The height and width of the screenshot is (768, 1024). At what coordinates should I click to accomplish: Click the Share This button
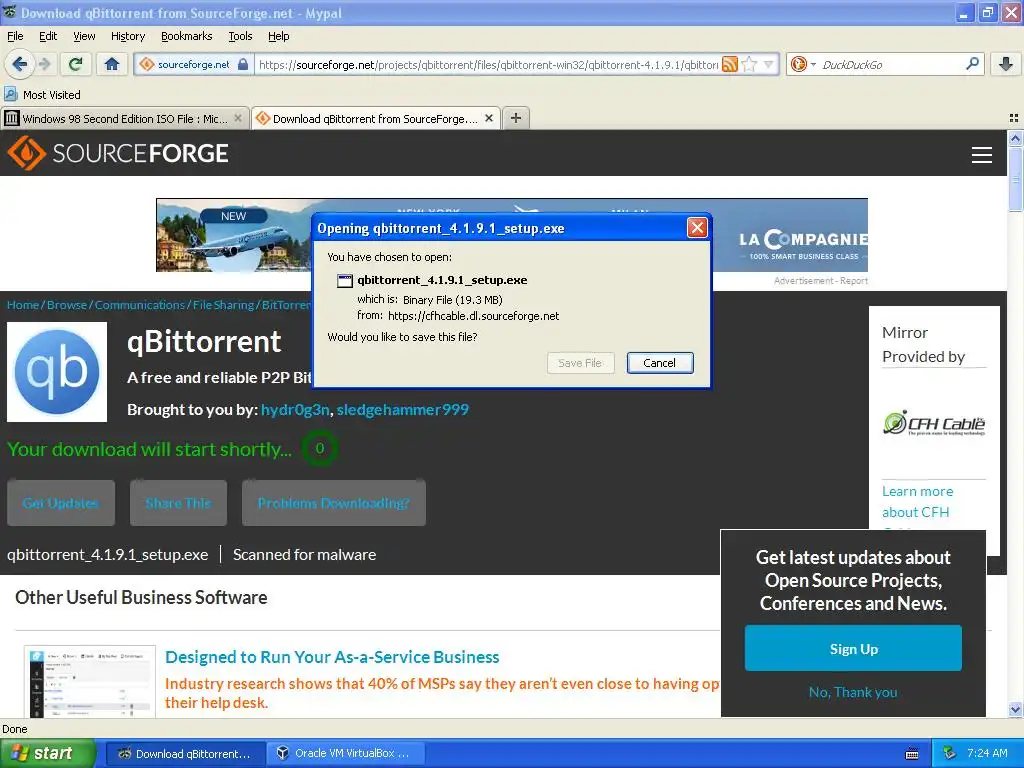(x=178, y=503)
